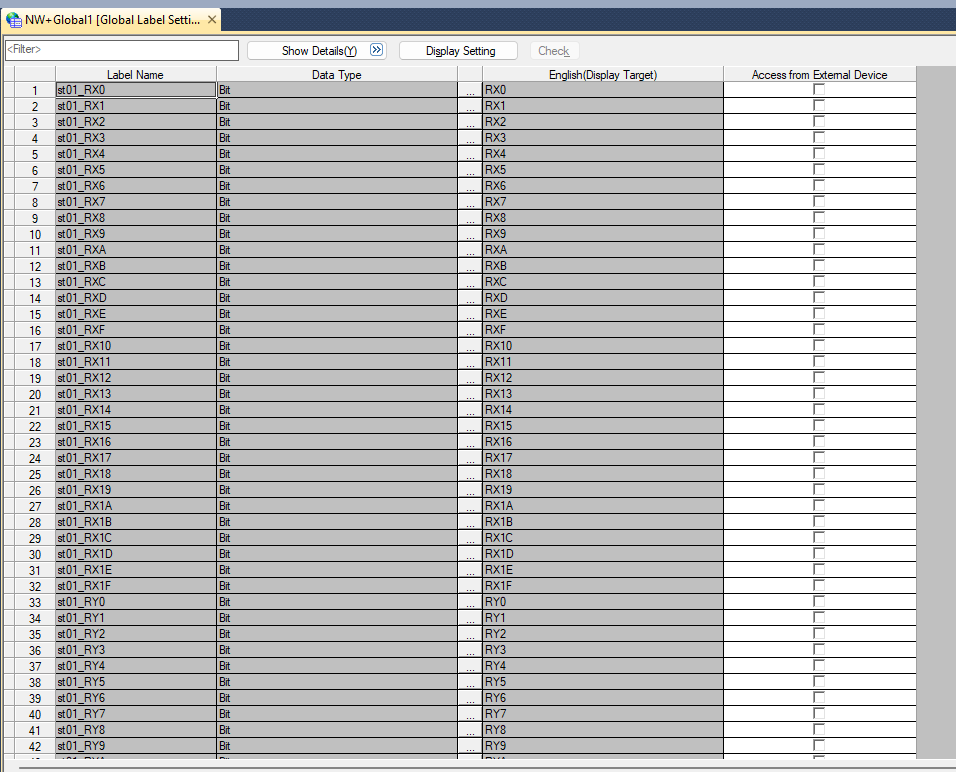Select row number 20 header
This screenshot has width=956, height=772.
point(35,394)
